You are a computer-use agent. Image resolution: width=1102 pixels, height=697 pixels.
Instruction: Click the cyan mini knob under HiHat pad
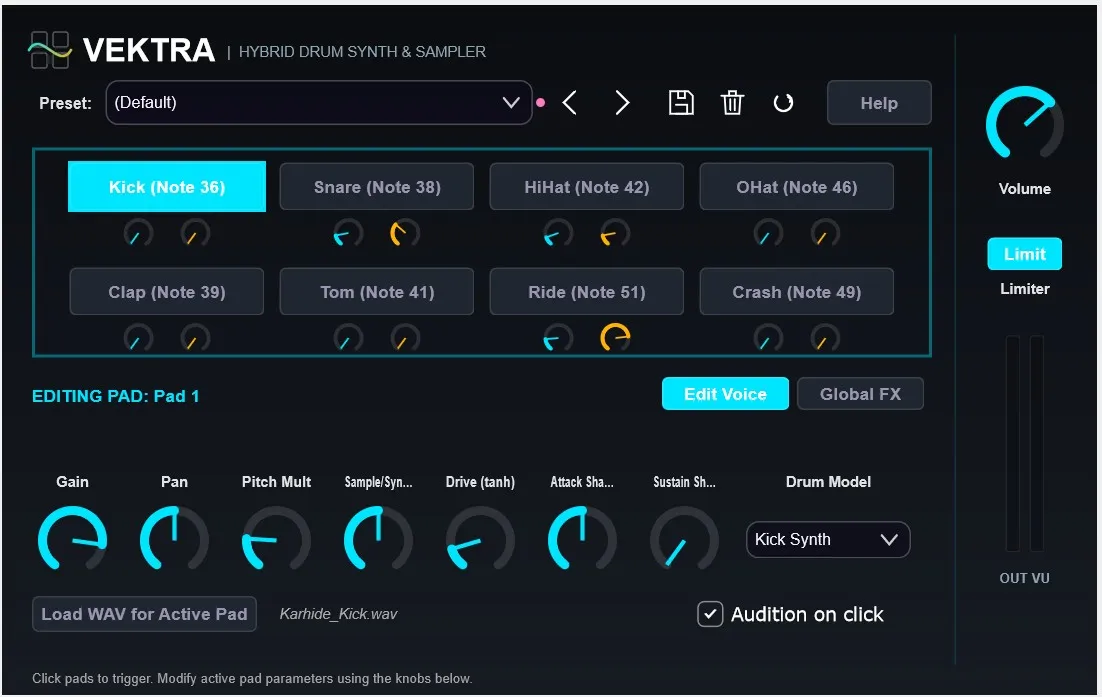558,233
